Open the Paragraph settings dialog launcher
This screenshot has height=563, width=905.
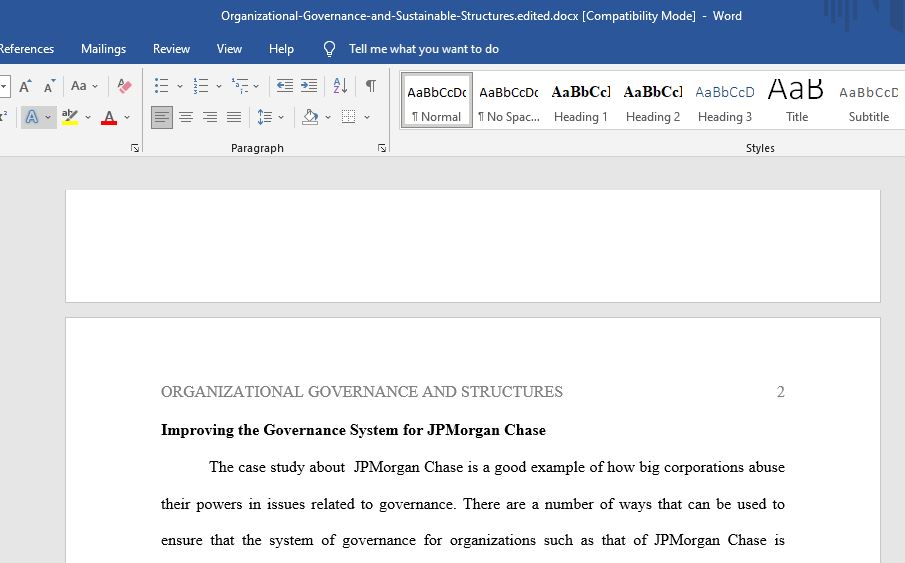[382, 148]
